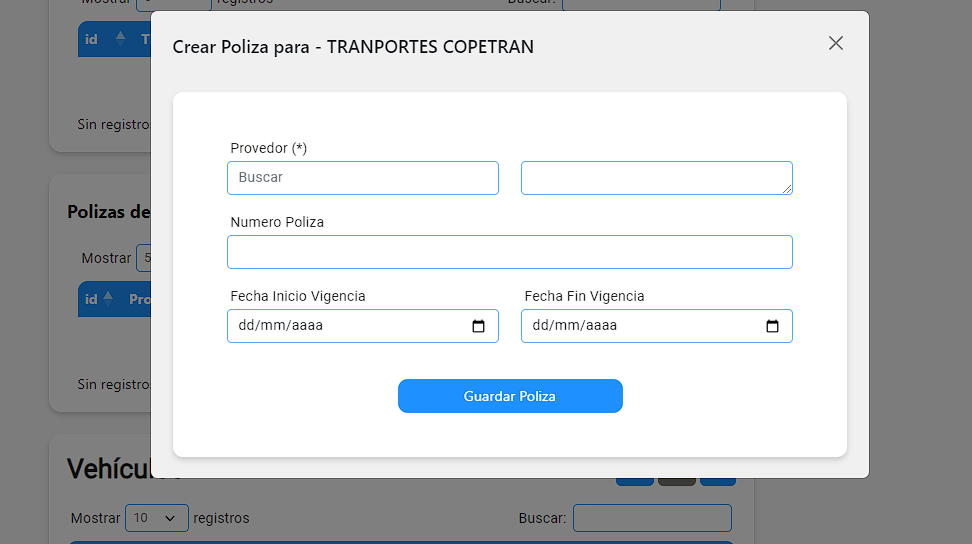Open the Polizas section Mostrar dropdown
The width and height of the screenshot is (972, 544).
[x=144, y=258]
